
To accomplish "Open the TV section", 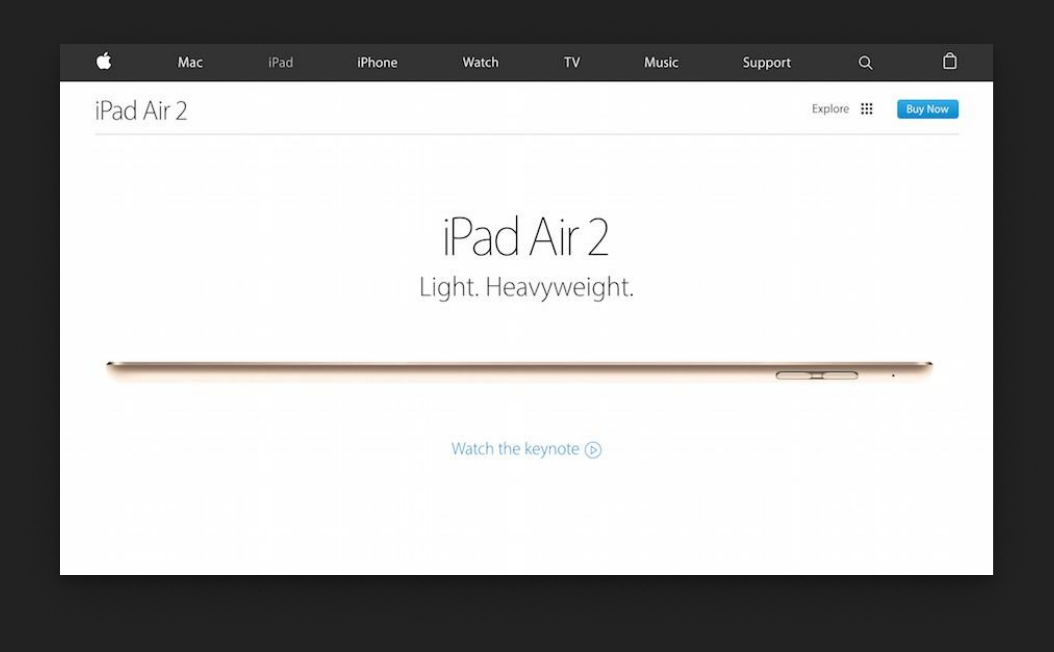I will 572,63.
